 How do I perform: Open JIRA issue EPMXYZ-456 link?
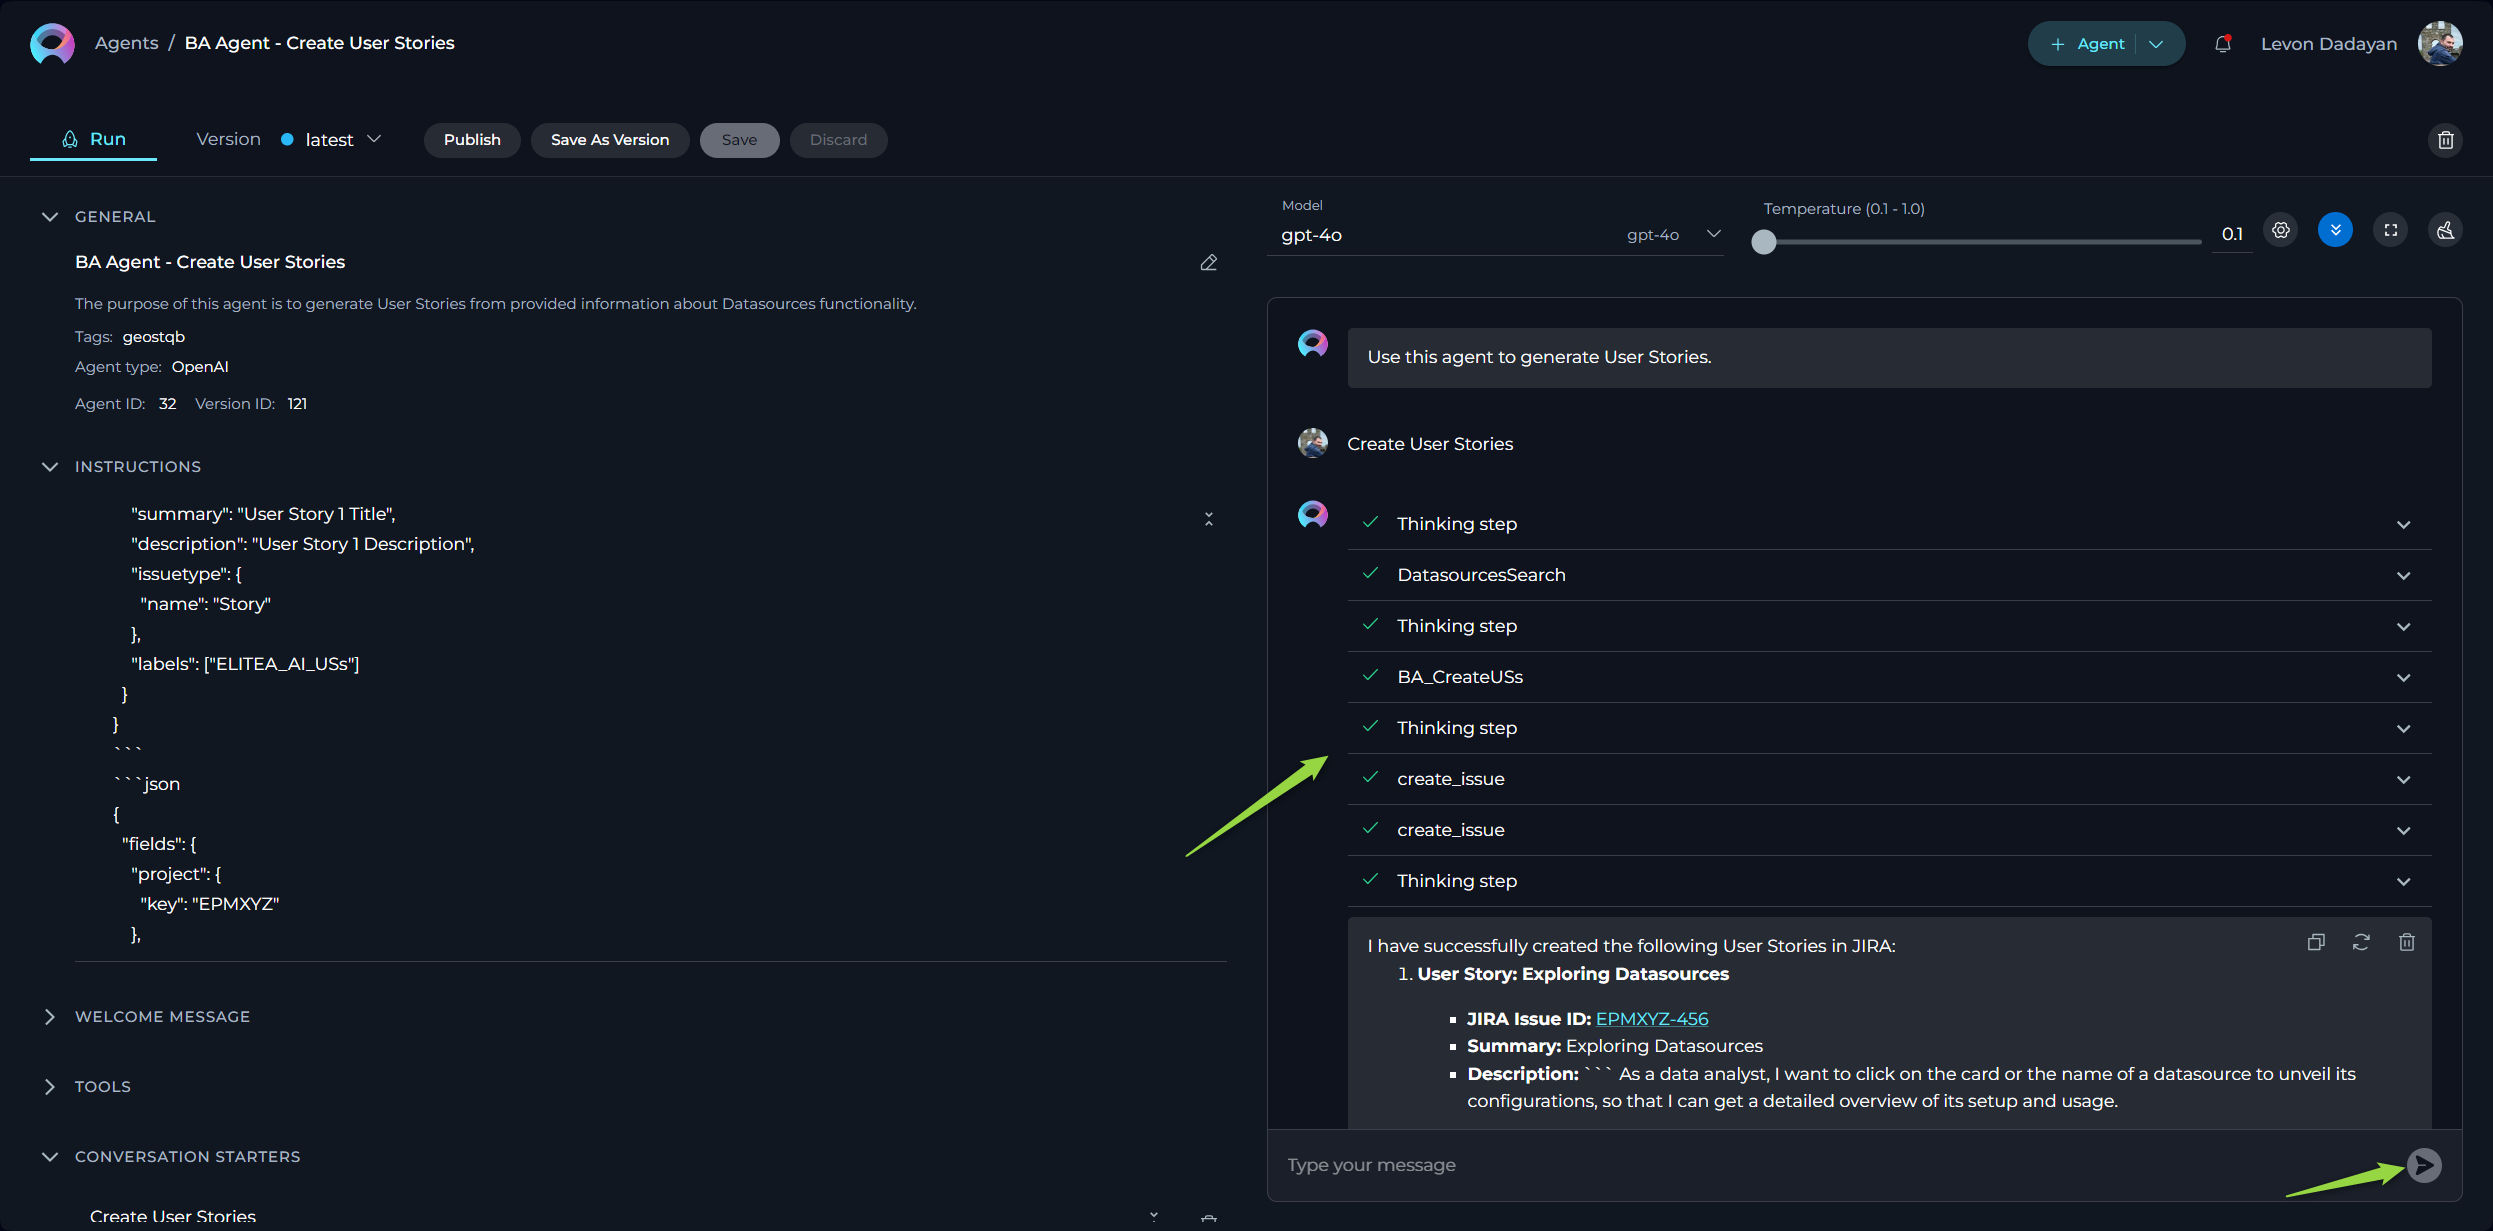(1652, 1019)
